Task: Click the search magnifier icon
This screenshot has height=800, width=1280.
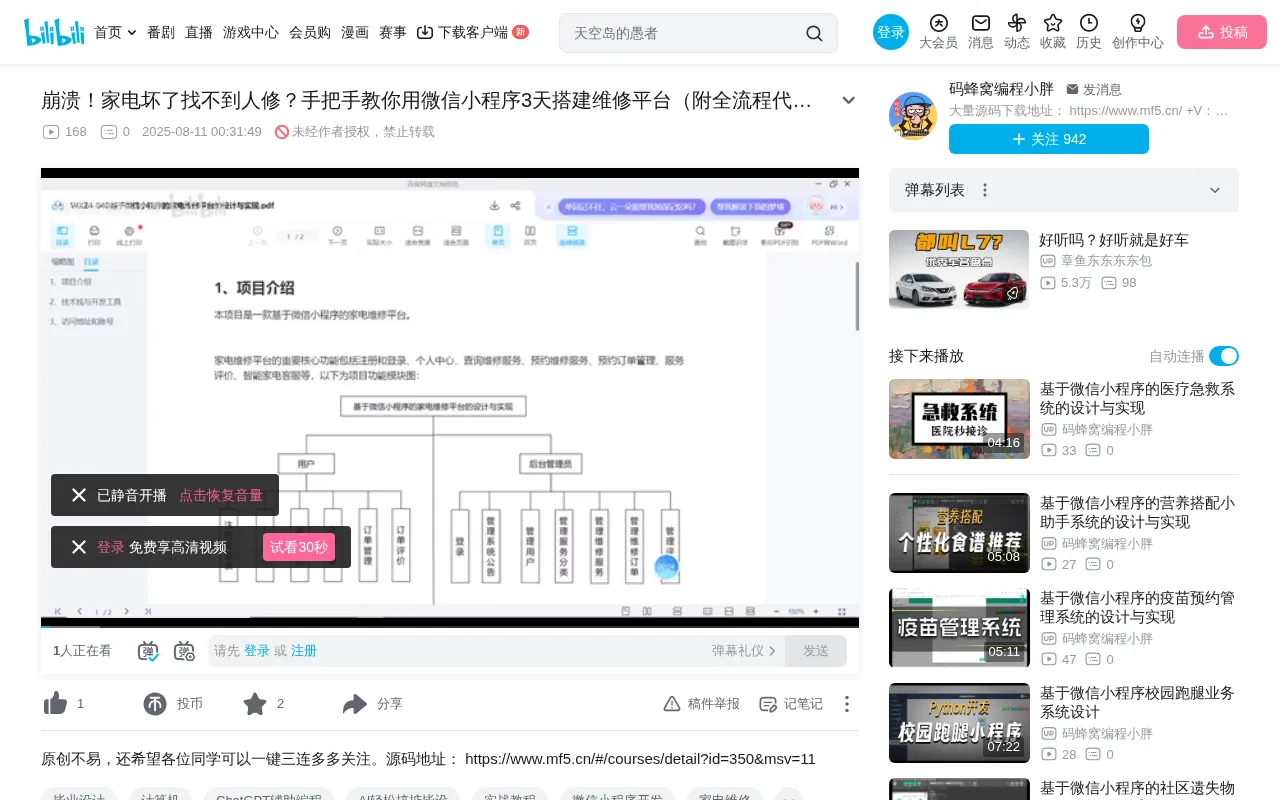Action: 814,33
